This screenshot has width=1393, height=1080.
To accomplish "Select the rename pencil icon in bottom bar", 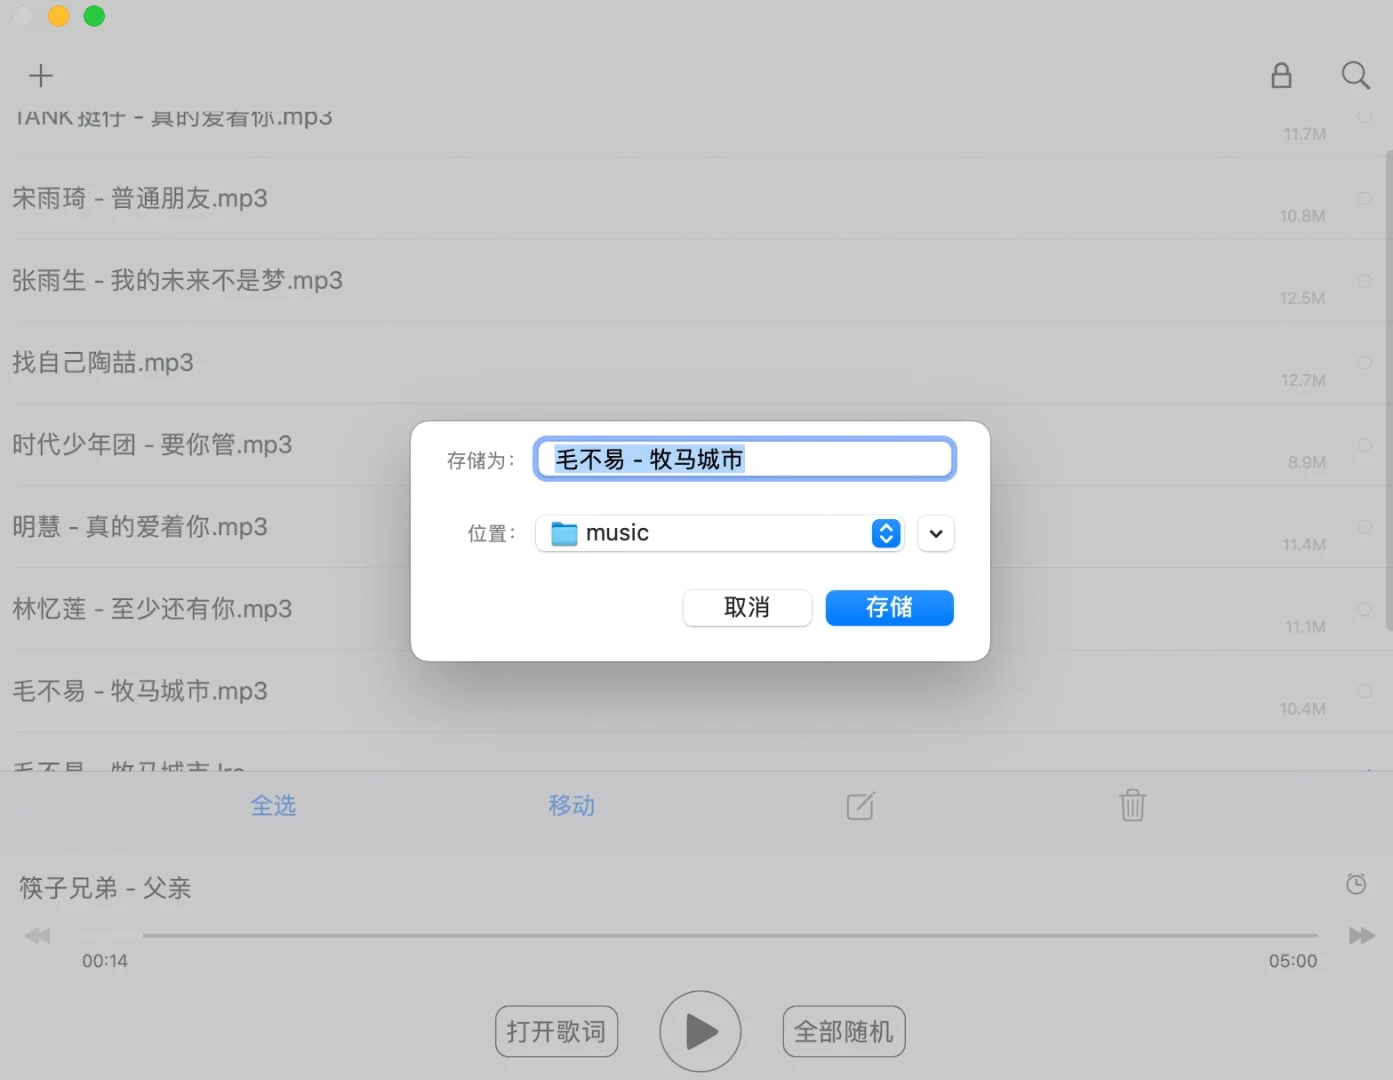I will 860,805.
